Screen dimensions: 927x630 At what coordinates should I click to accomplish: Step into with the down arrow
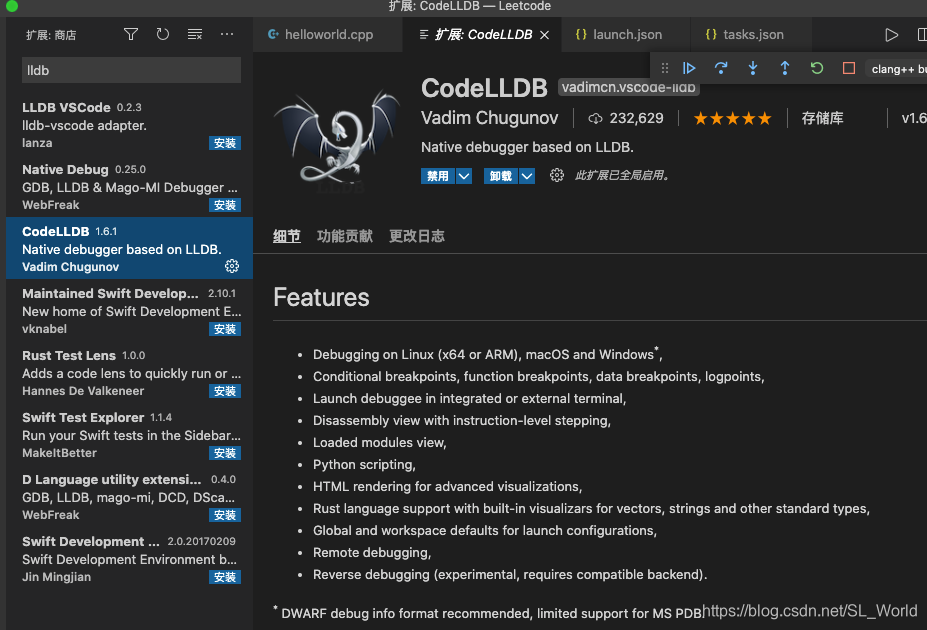[753, 69]
